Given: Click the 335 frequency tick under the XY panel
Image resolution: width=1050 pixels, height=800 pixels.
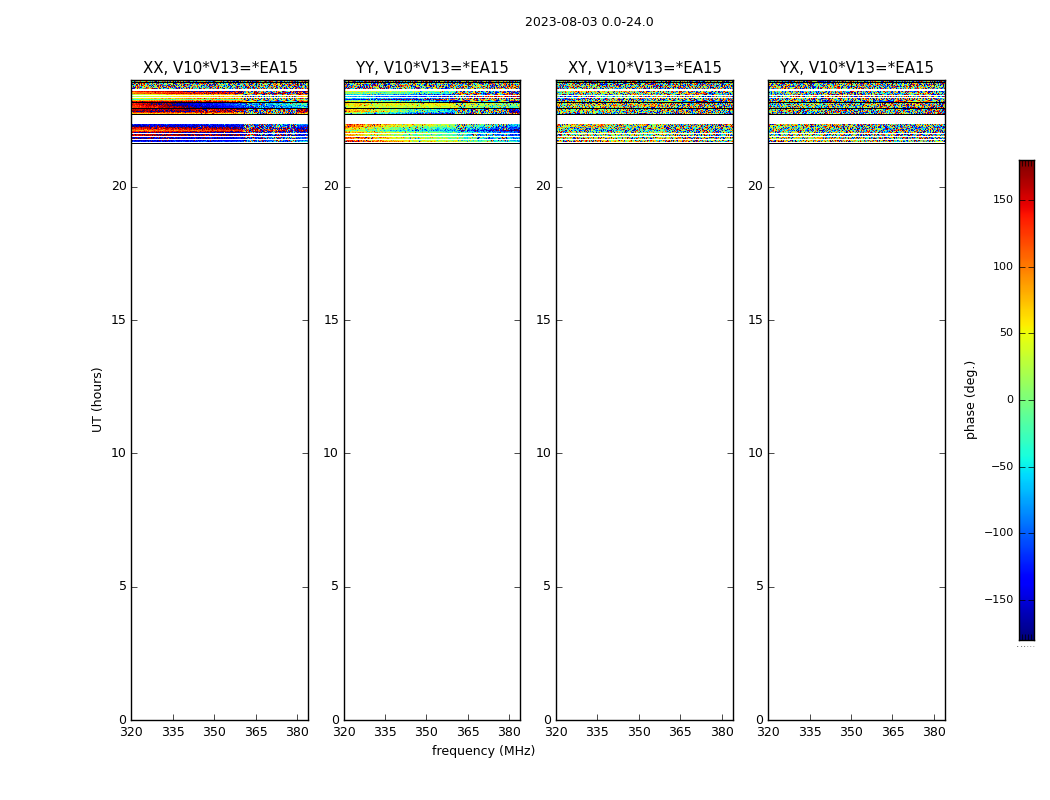Looking at the screenshot, I should click(597, 732).
